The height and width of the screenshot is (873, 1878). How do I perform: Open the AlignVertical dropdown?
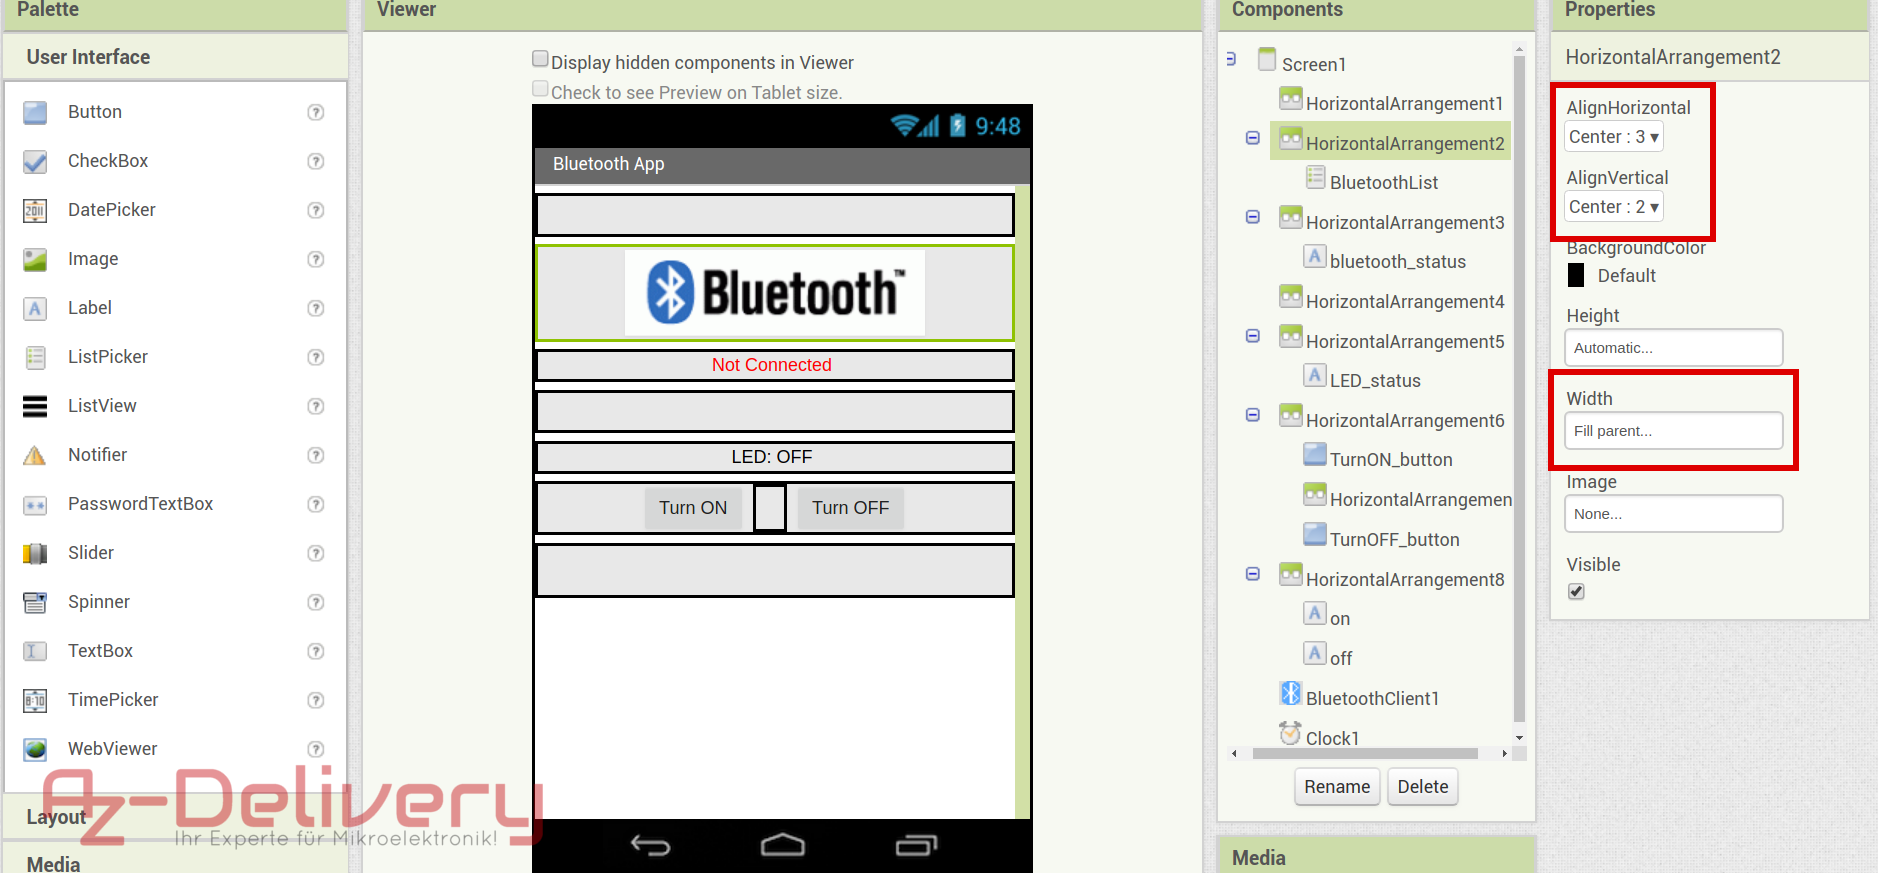coord(1613,207)
